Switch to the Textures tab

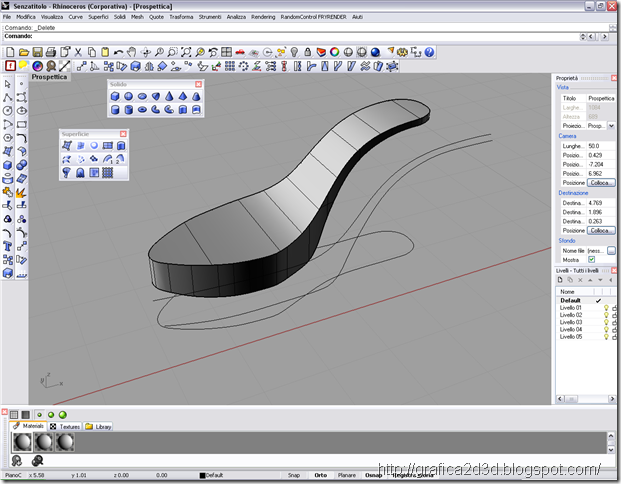(x=65, y=427)
